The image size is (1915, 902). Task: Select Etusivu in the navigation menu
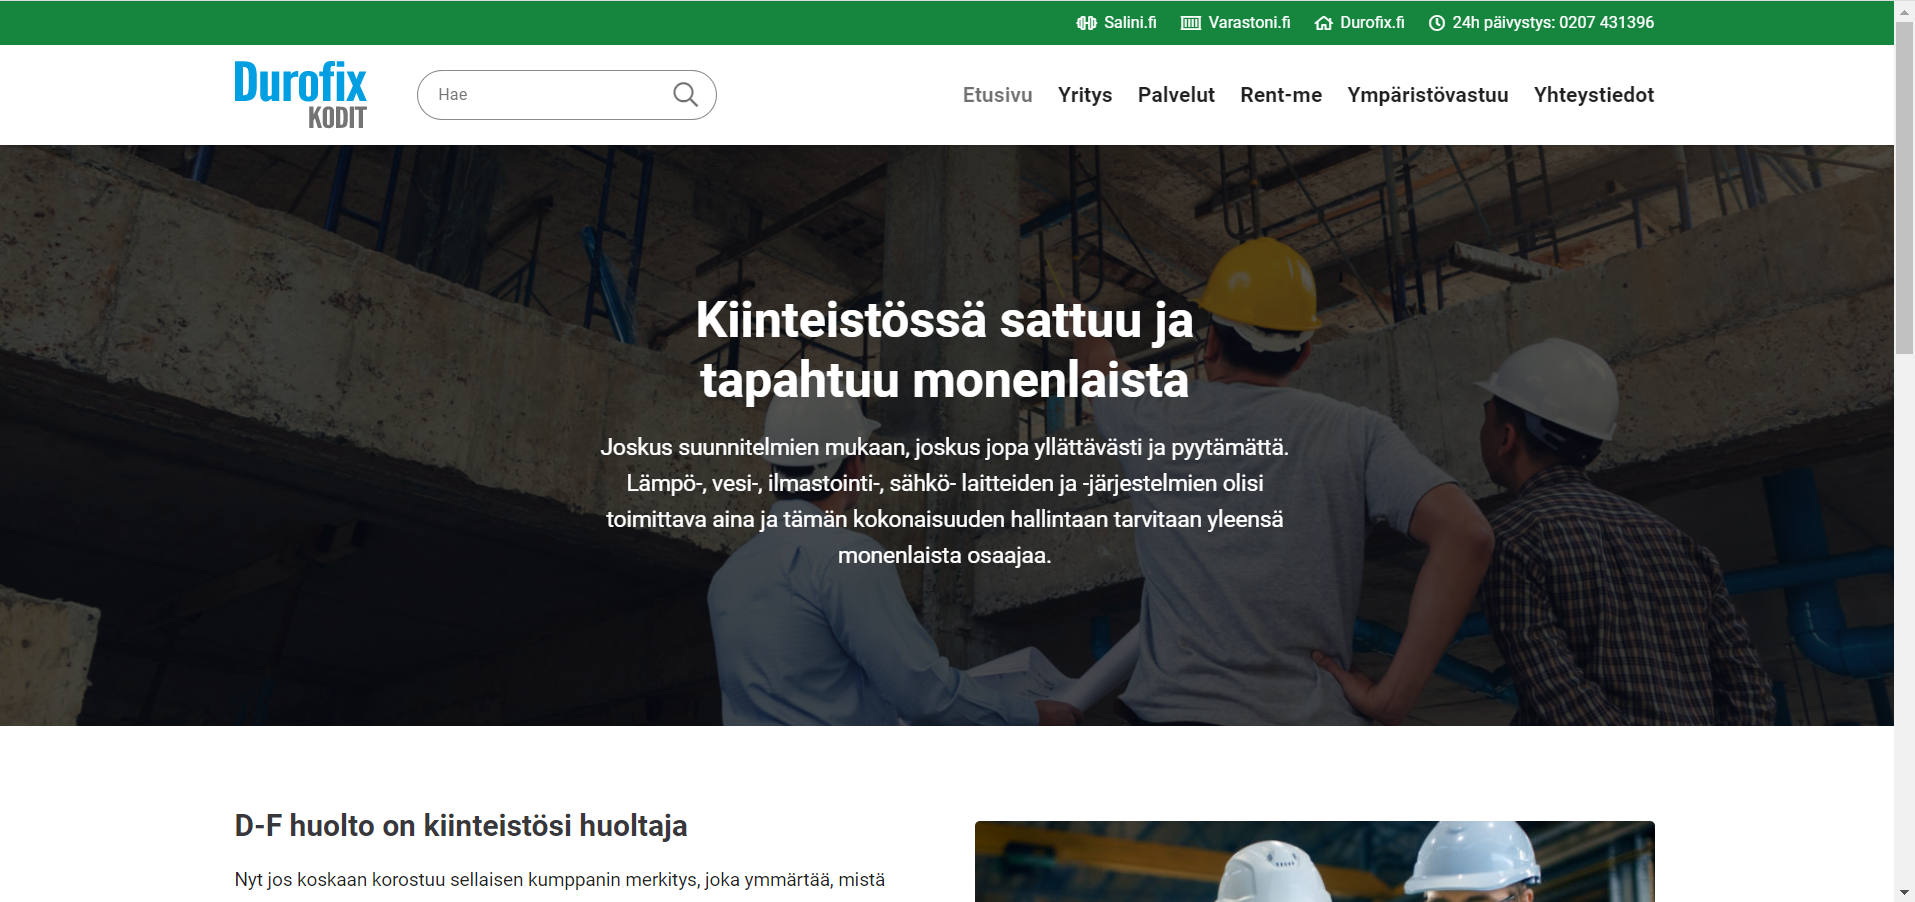click(997, 95)
